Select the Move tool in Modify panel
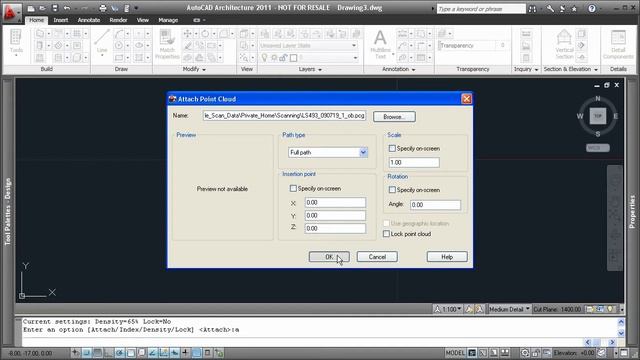This screenshot has height=360, width=640. [187, 34]
